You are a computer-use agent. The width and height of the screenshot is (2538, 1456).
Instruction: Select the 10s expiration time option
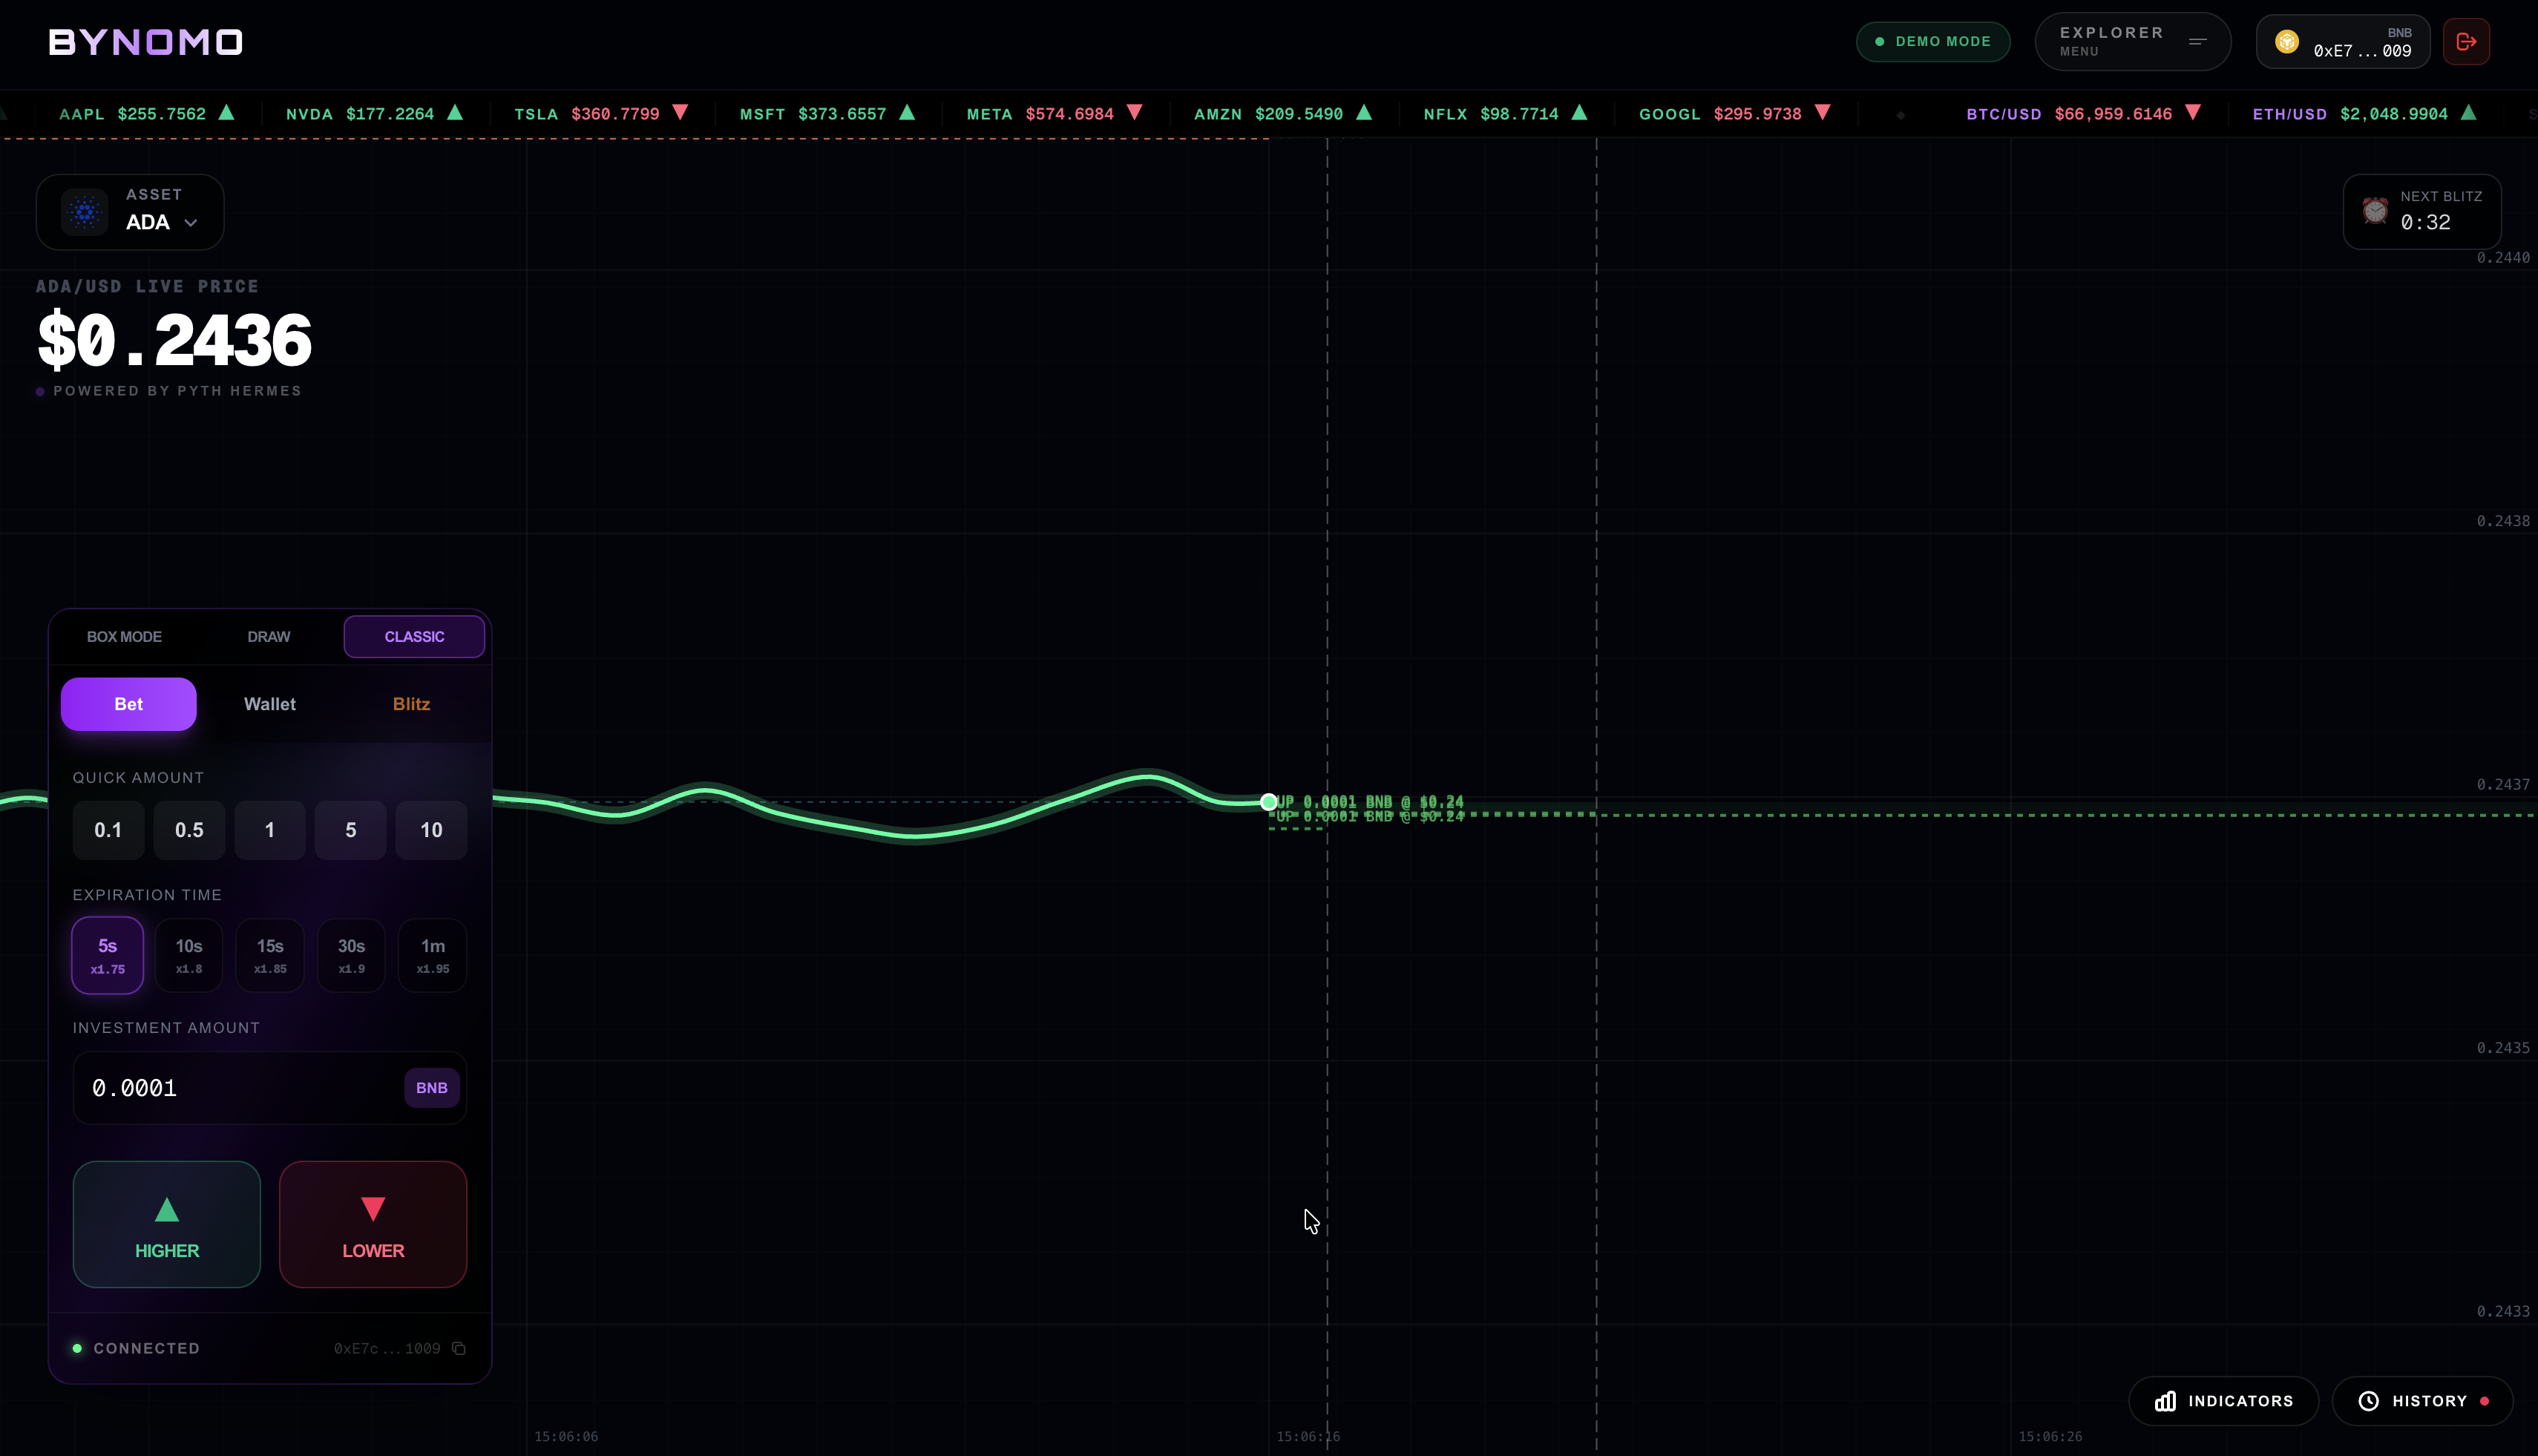click(x=189, y=955)
